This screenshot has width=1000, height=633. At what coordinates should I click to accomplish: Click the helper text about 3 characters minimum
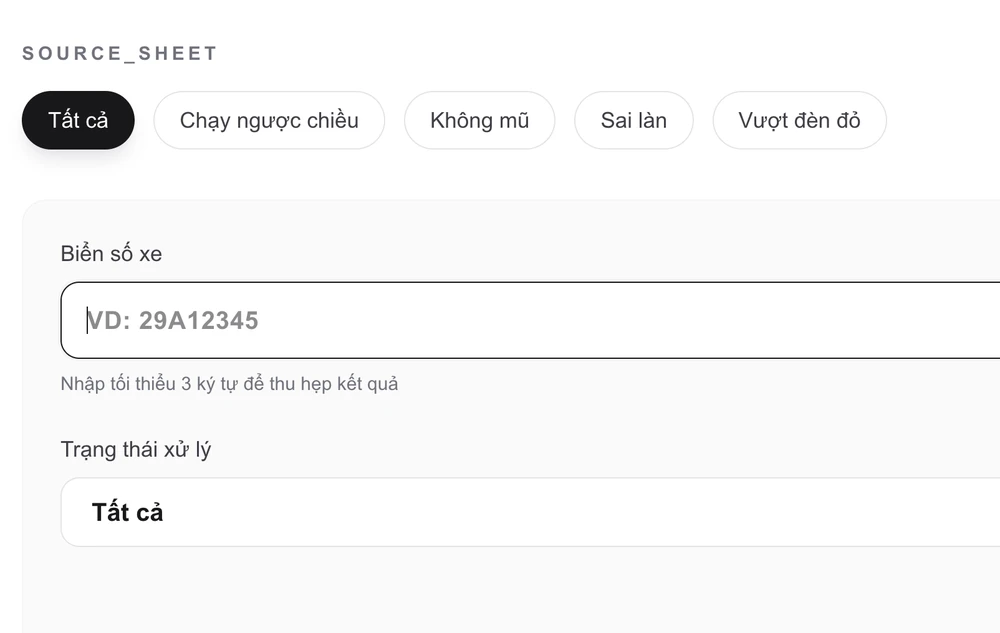tap(229, 383)
